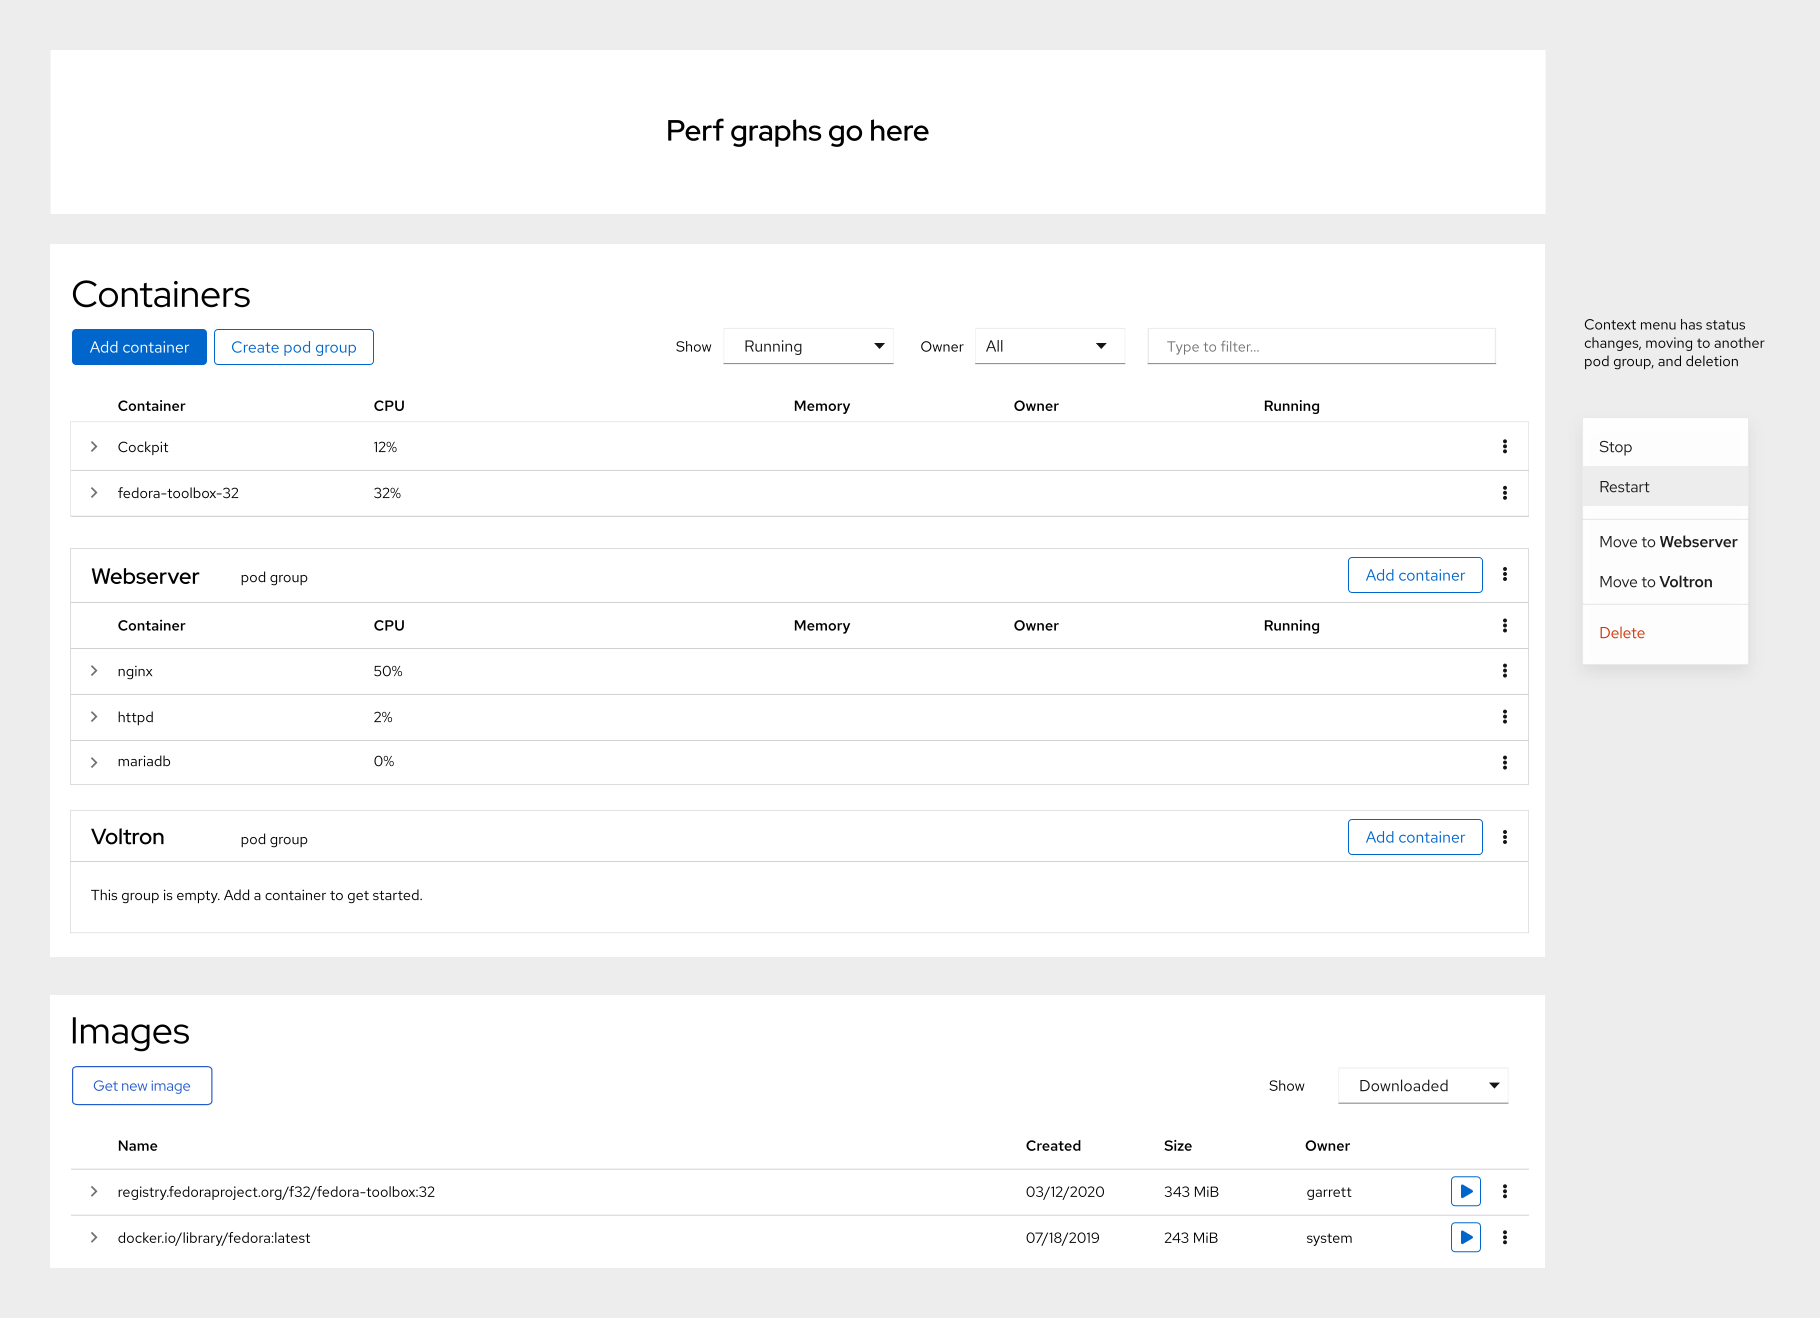Expand the nginx container row

coord(94,671)
